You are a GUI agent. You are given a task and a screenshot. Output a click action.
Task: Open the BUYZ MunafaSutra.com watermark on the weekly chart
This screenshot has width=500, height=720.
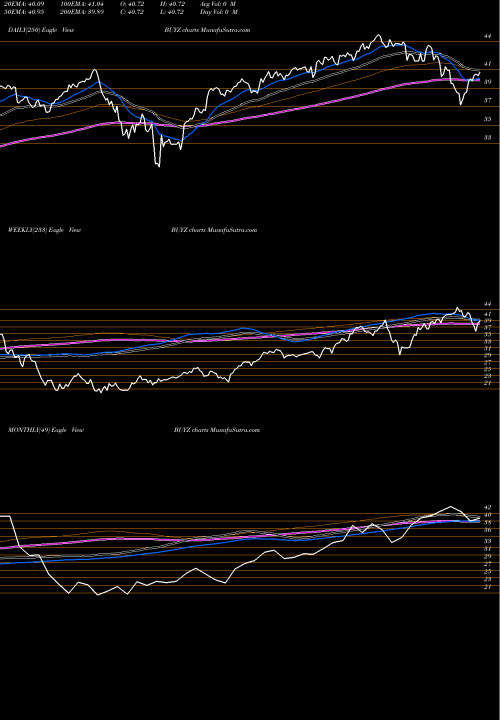pos(214,230)
